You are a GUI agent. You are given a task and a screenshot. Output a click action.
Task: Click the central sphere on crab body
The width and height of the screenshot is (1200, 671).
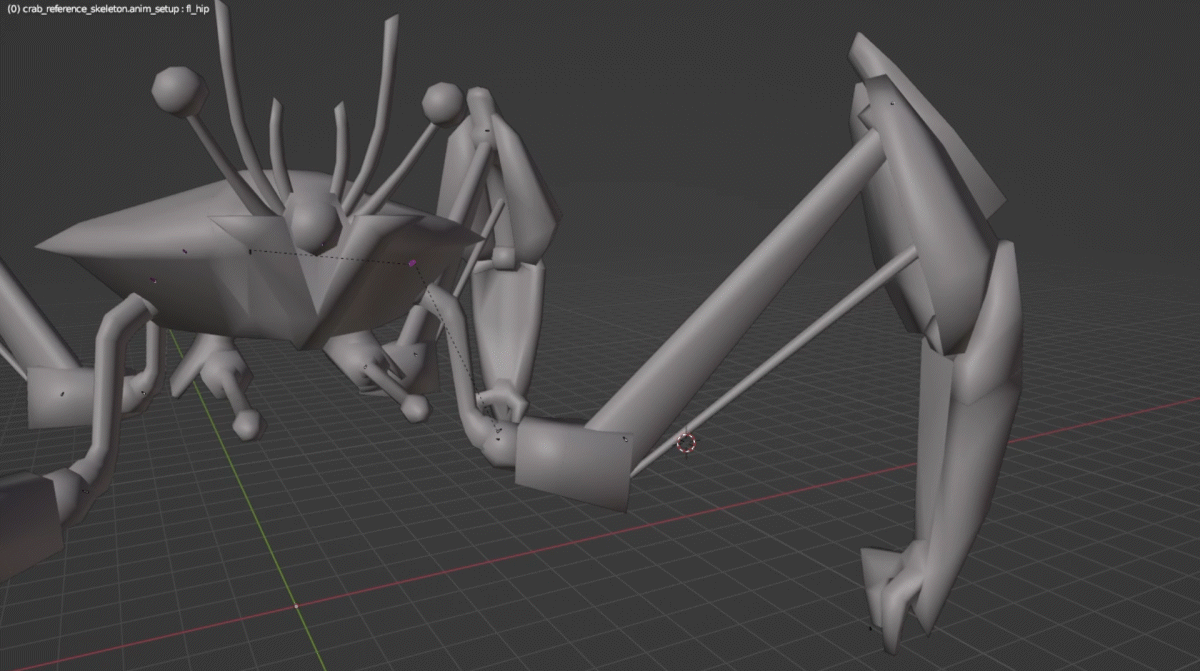click(x=313, y=224)
